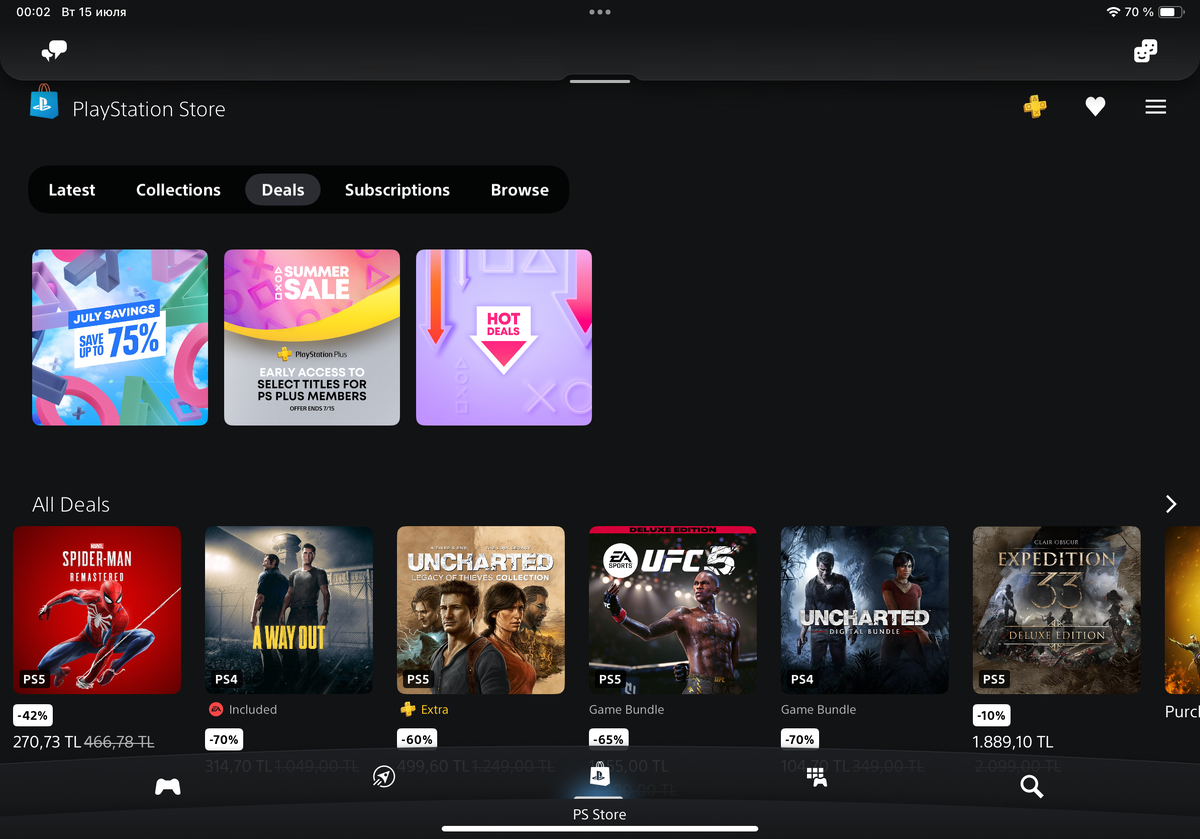Image resolution: width=1200 pixels, height=839 pixels.
Task: Open the Uncharted Digital Bundle cover
Action: coord(865,610)
